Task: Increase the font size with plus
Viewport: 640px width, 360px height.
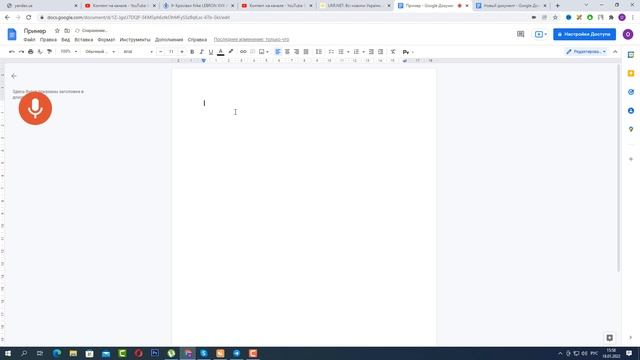Action: click(182, 52)
